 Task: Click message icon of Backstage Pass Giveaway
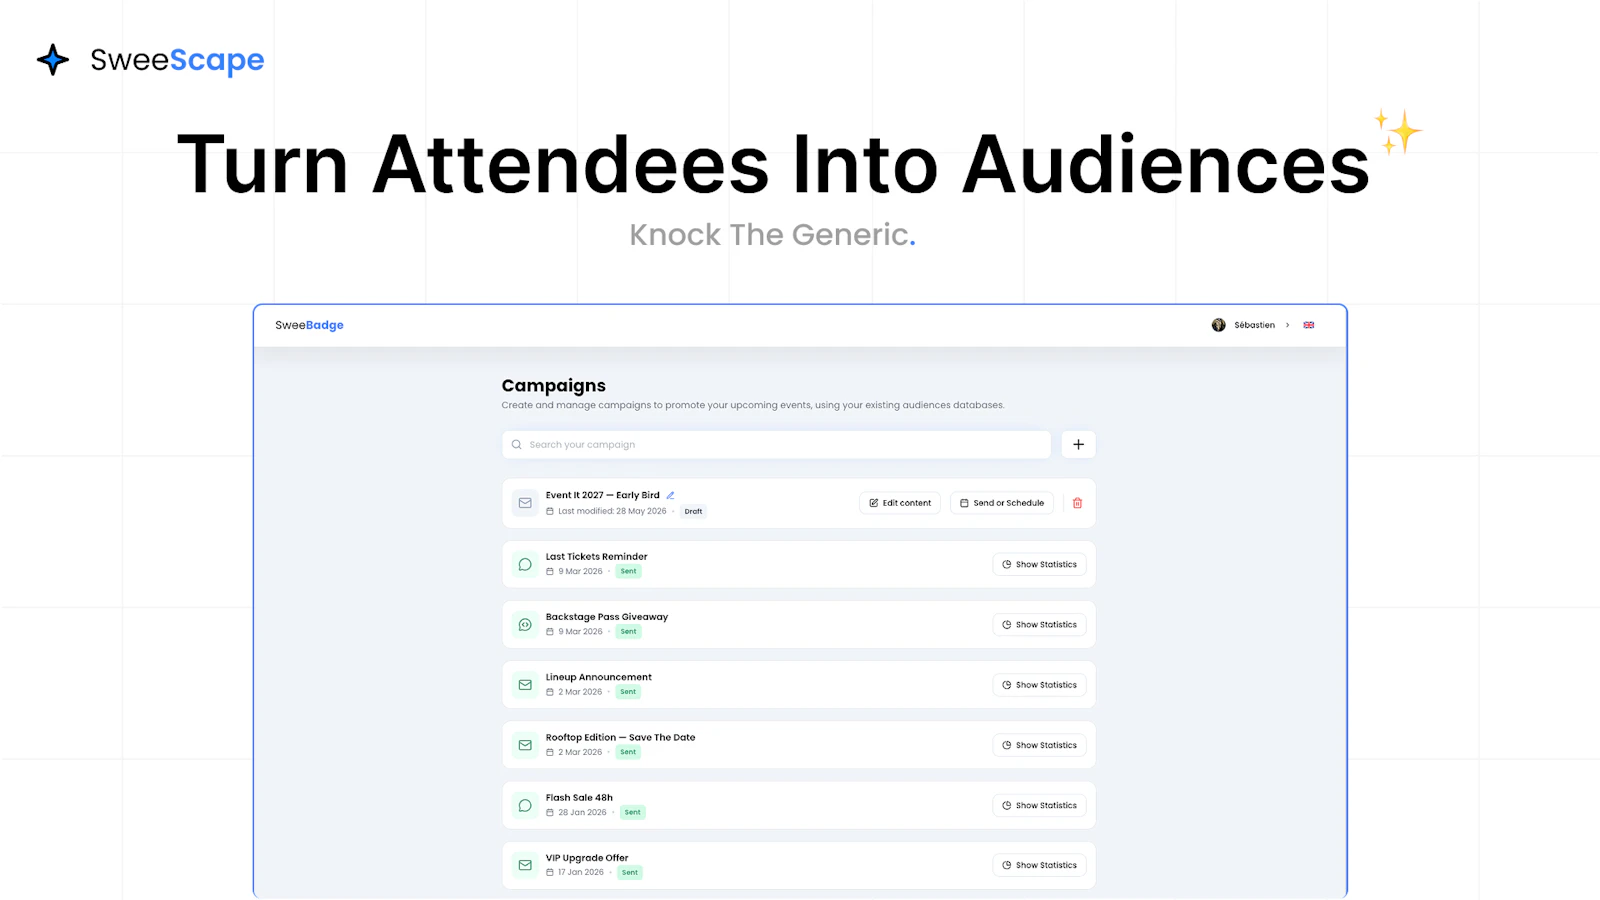pyautogui.click(x=525, y=625)
